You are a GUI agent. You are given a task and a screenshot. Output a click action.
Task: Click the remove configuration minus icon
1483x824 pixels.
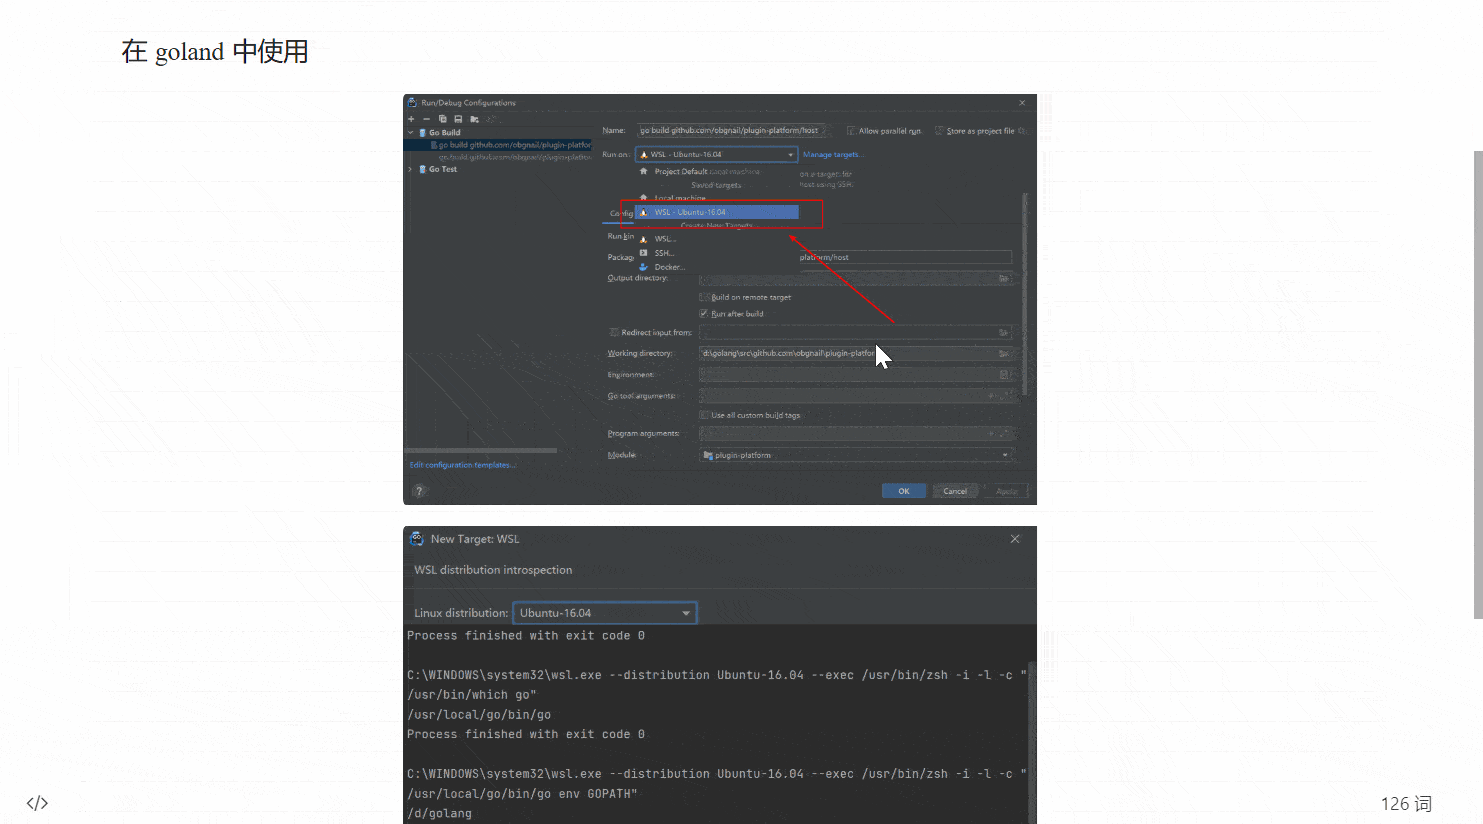(426, 119)
